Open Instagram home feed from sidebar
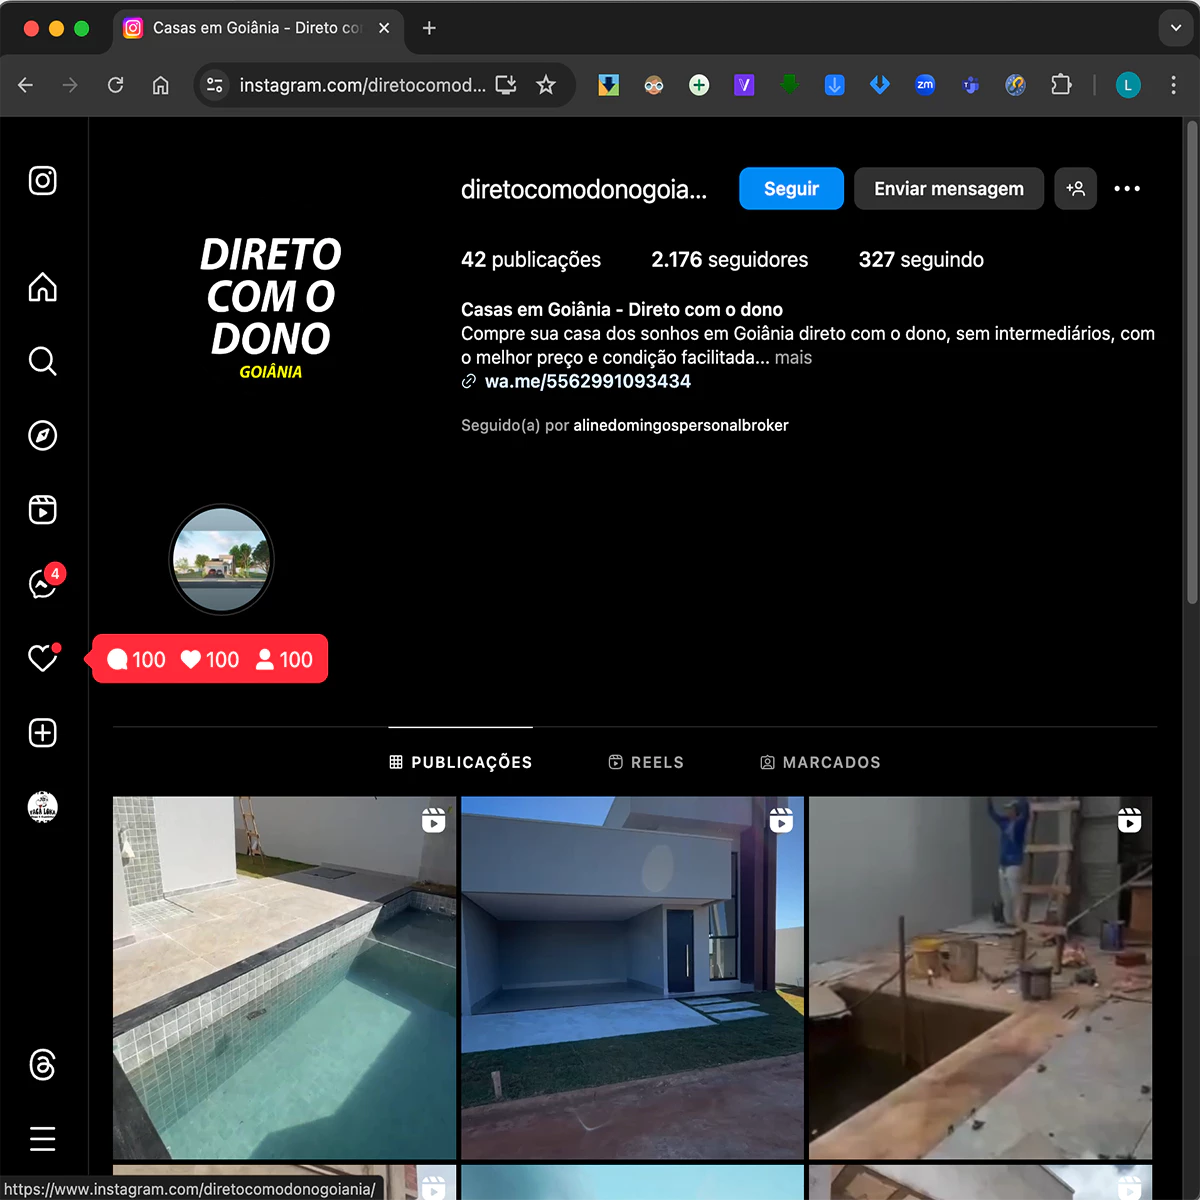Screen dimensions: 1200x1200 coord(42,288)
